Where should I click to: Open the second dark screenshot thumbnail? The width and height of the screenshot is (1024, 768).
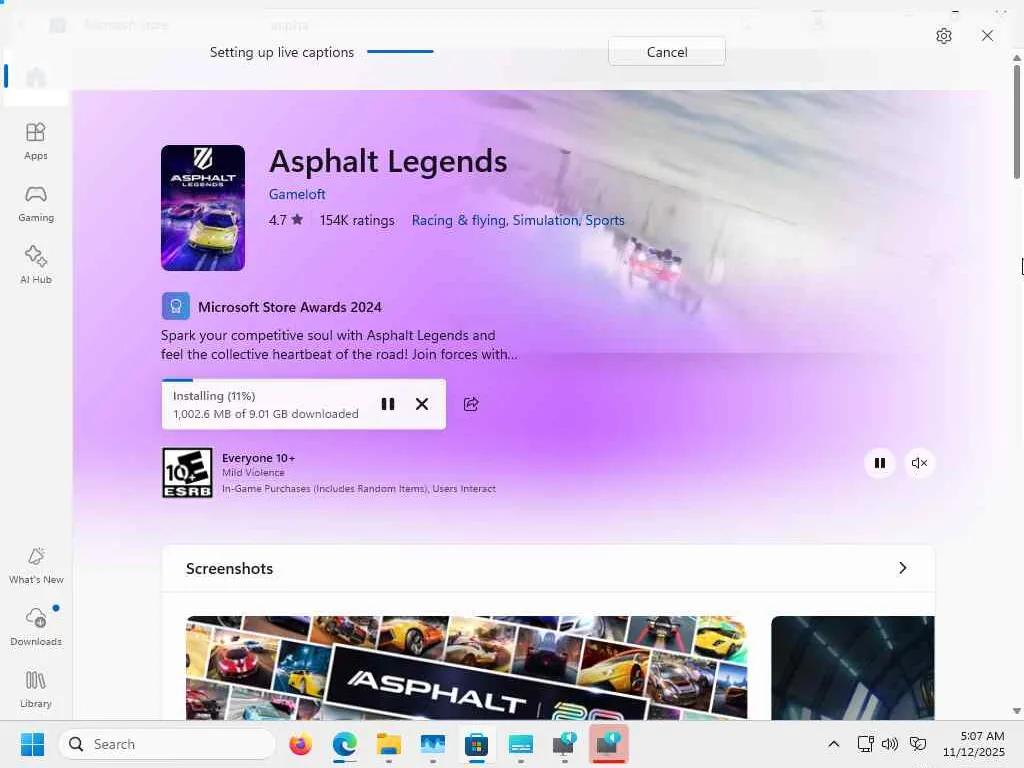(x=852, y=667)
